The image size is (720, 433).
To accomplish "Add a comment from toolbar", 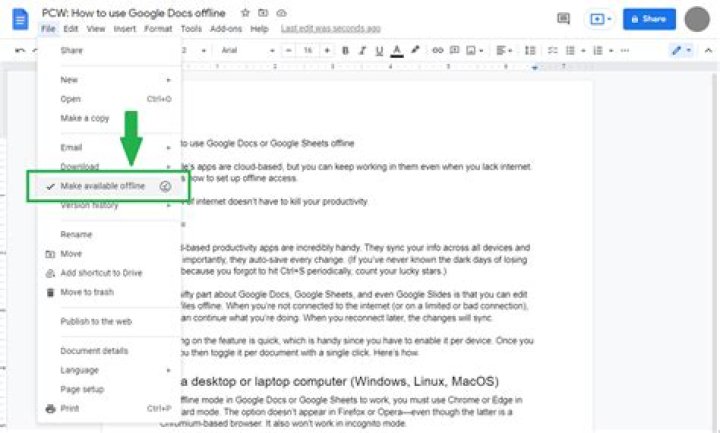I will click(455, 50).
